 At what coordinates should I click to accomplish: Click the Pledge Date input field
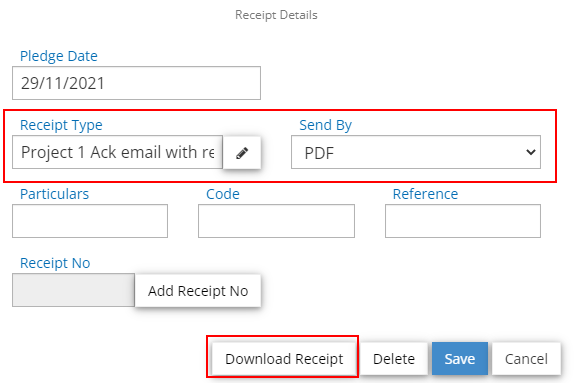(136, 83)
